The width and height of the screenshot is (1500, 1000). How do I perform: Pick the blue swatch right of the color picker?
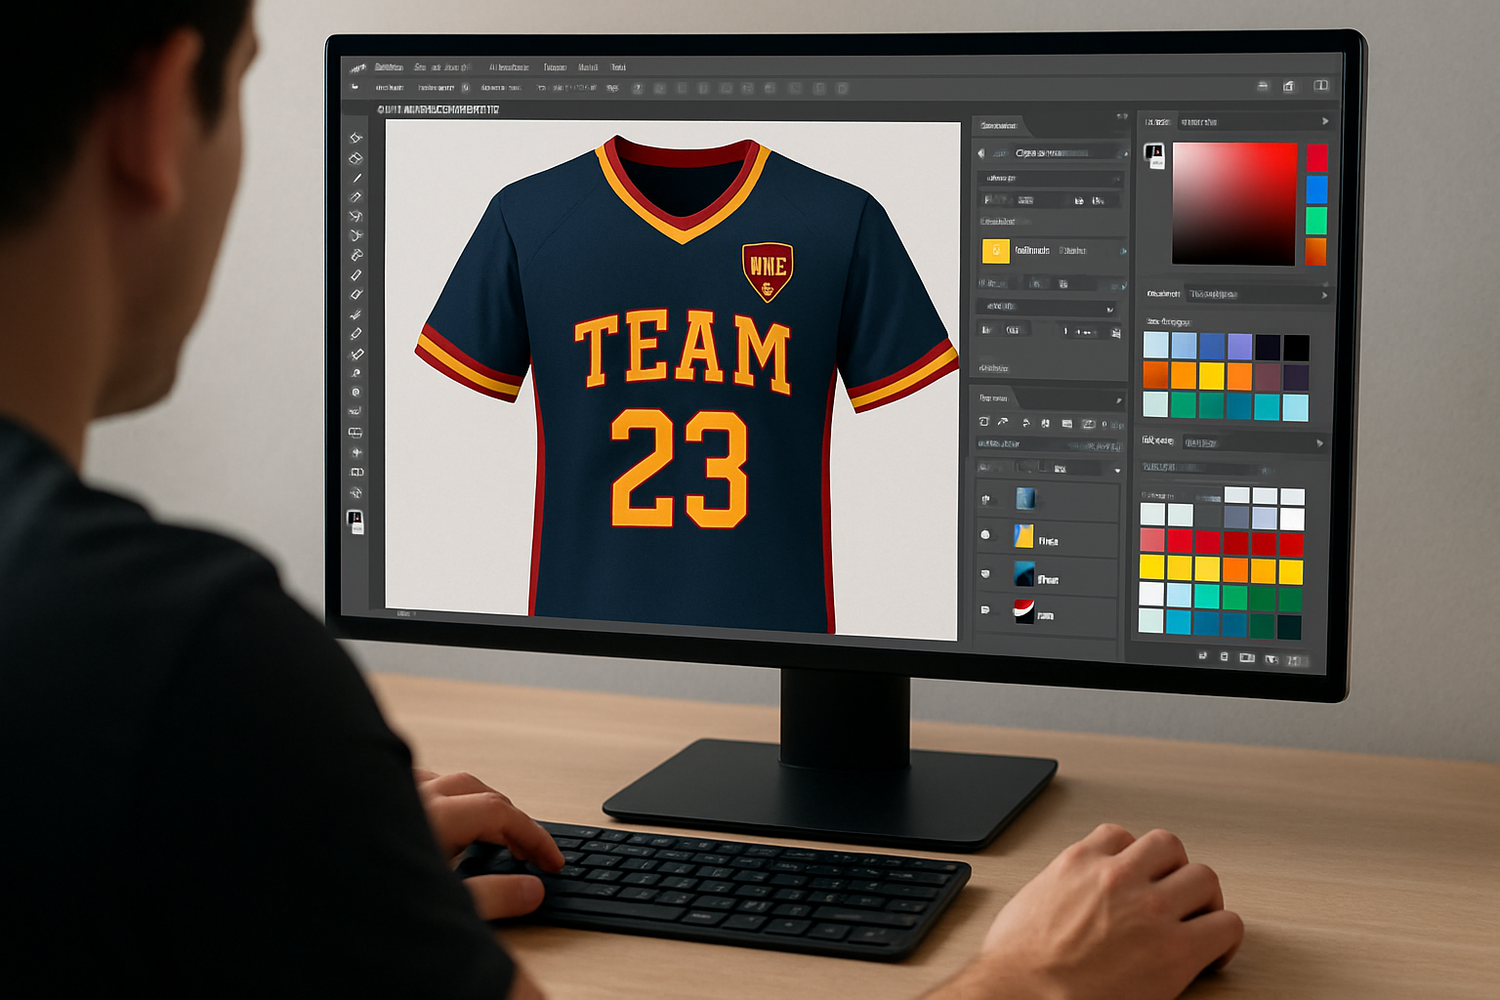tap(1316, 189)
